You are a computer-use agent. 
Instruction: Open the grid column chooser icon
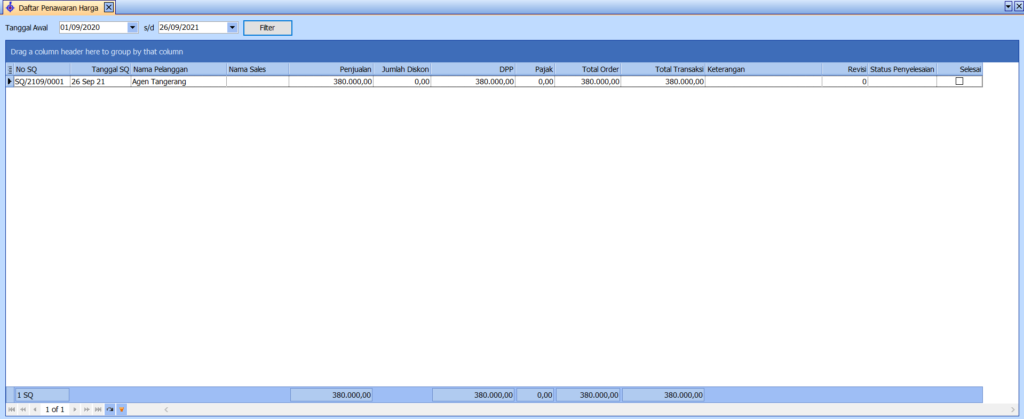(10, 70)
